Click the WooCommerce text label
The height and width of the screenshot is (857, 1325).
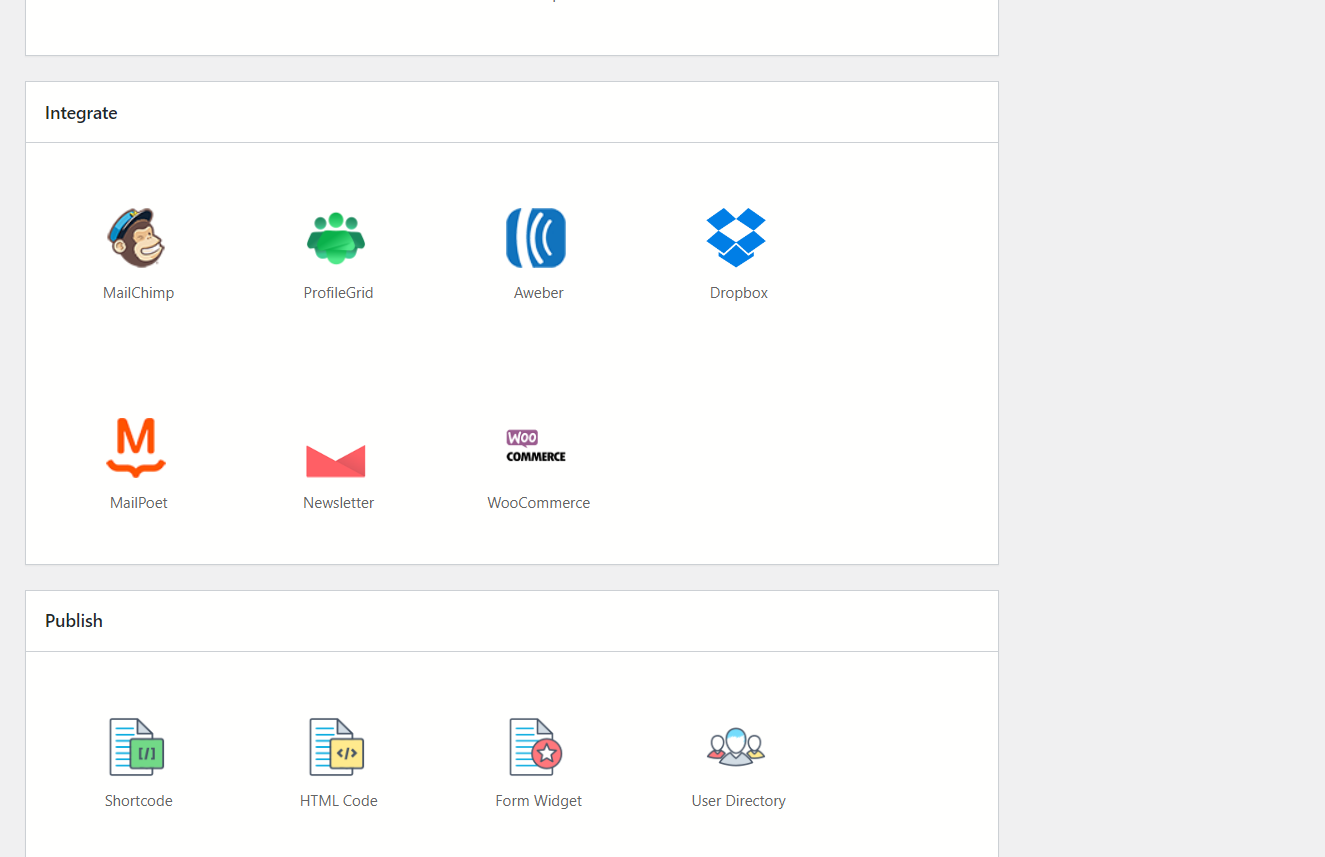(538, 502)
